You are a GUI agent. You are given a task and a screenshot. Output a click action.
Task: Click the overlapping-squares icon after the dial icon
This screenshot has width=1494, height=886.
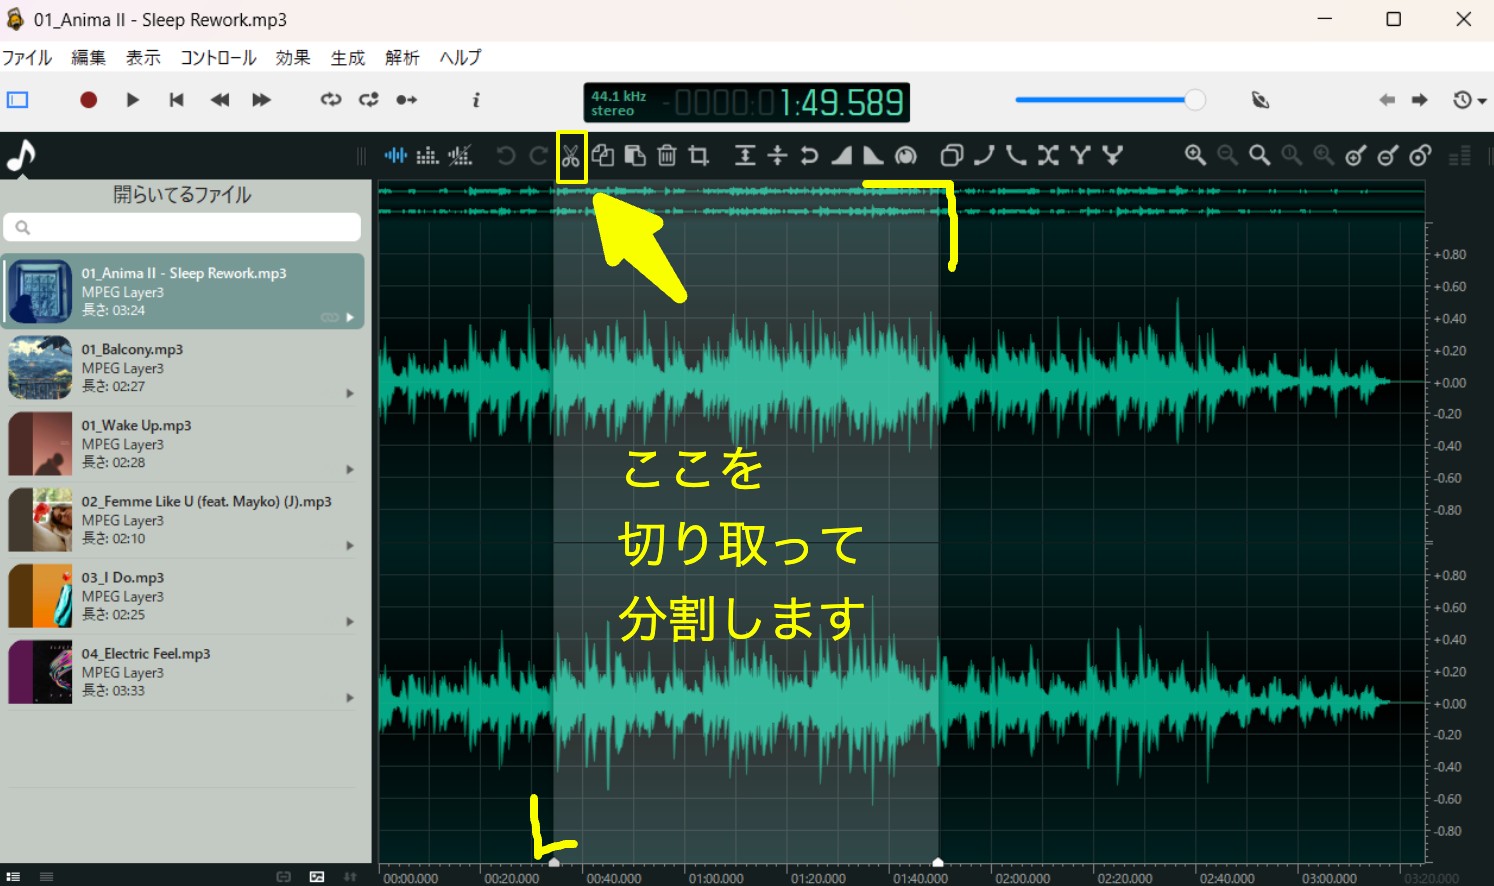[x=952, y=155]
